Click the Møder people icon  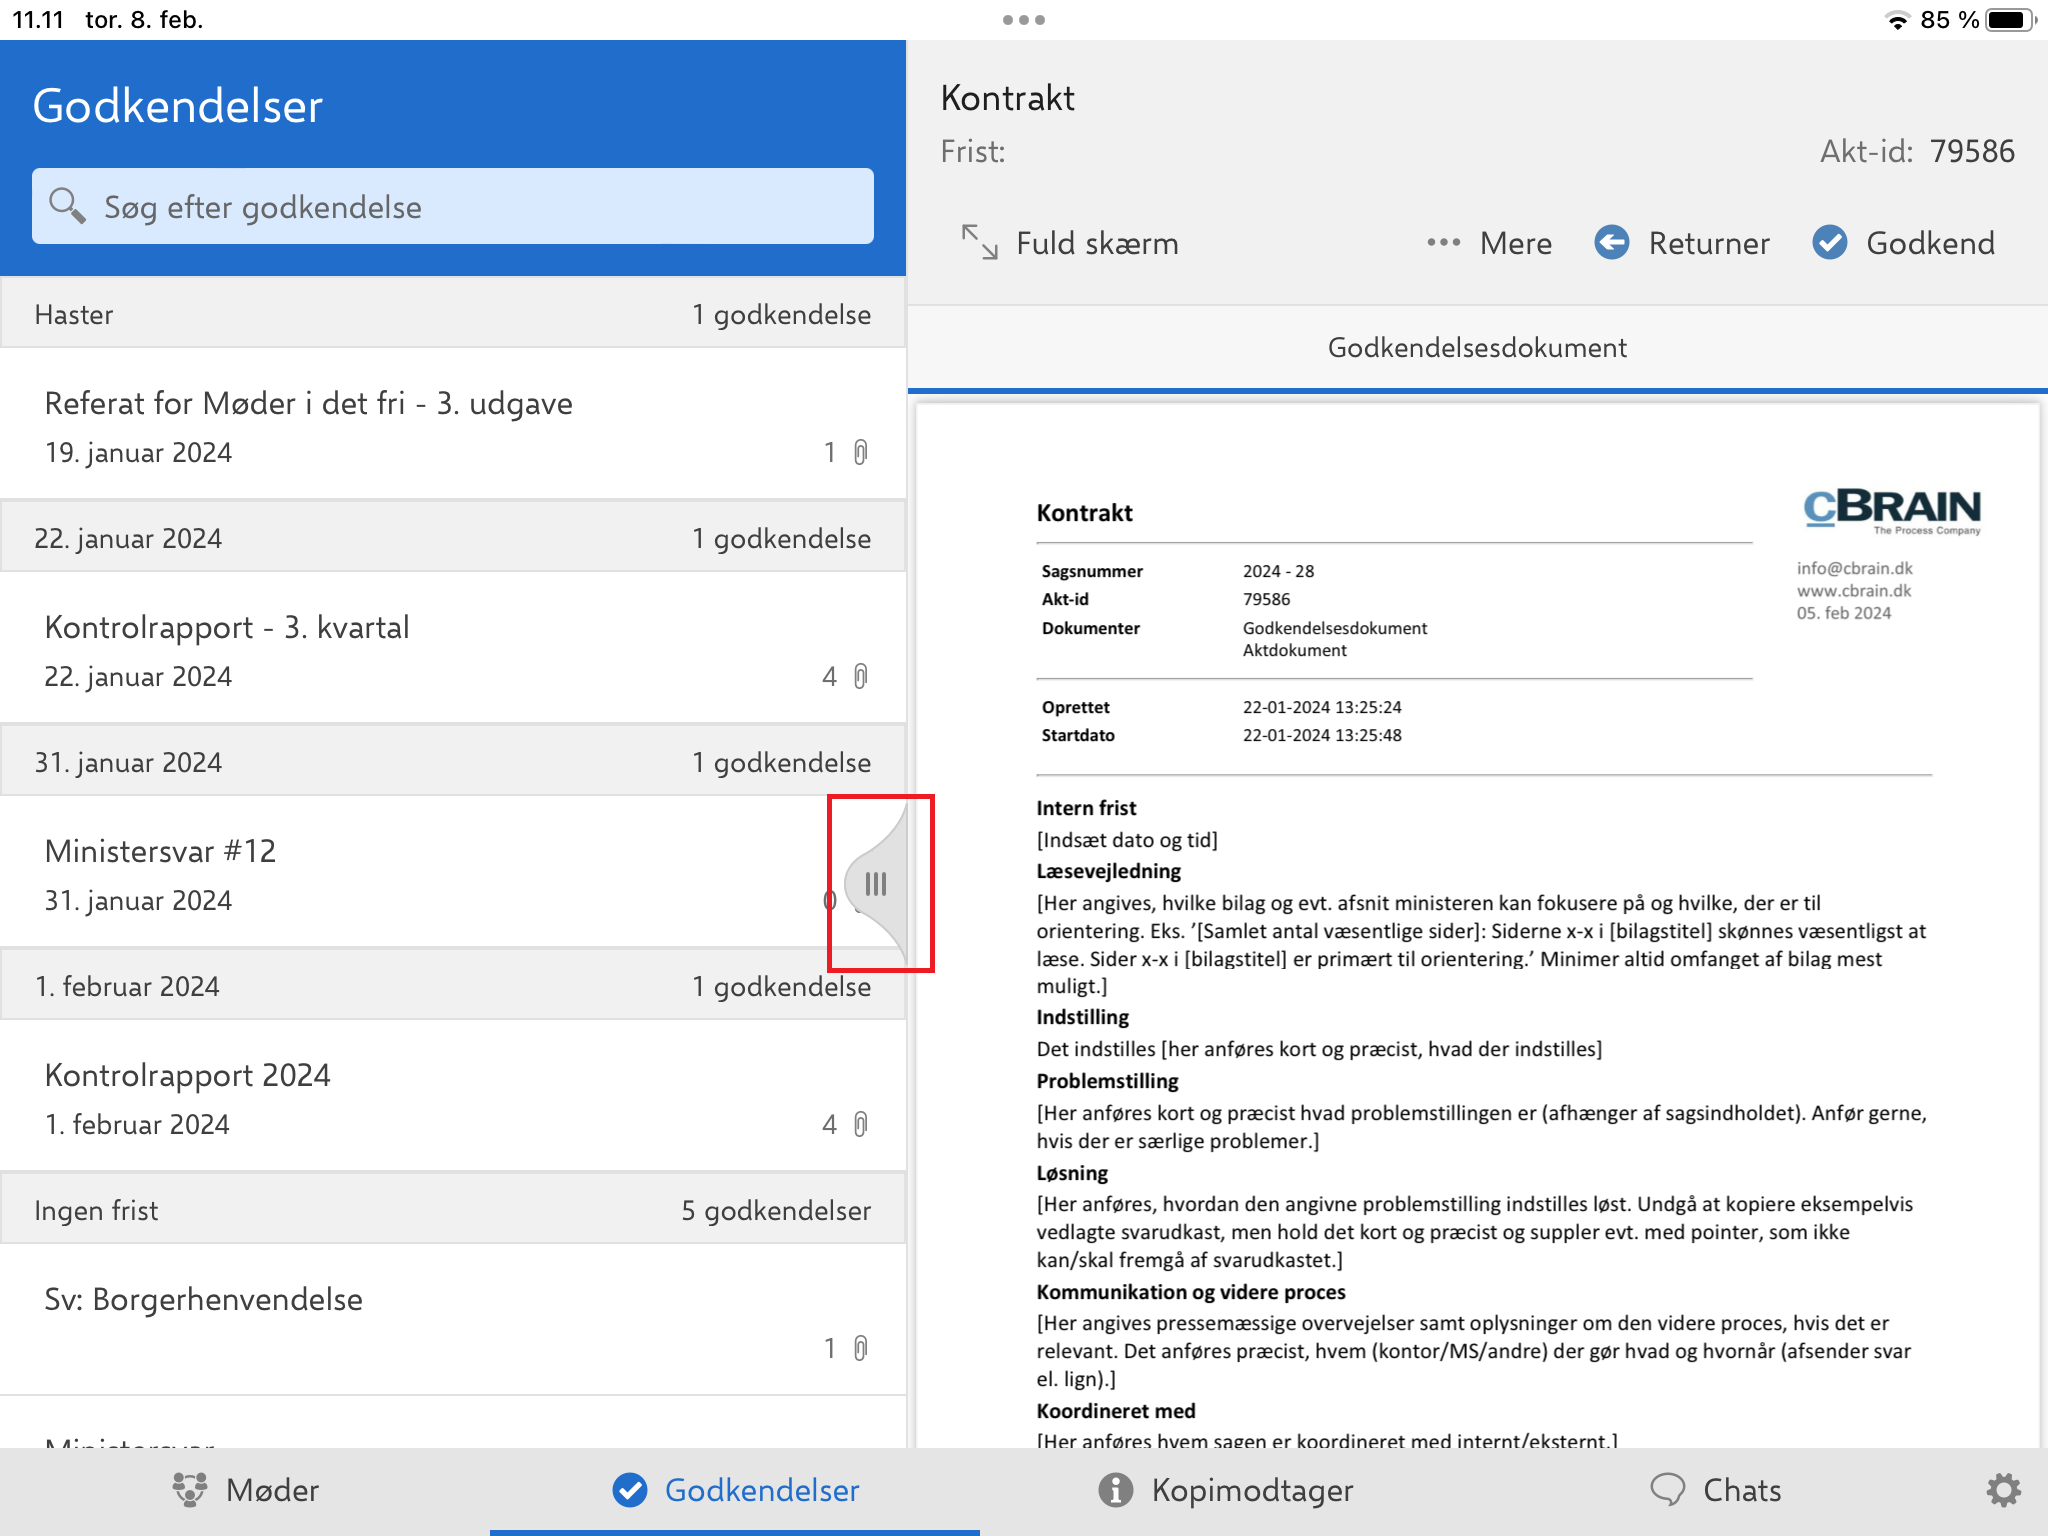(x=189, y=1489)
